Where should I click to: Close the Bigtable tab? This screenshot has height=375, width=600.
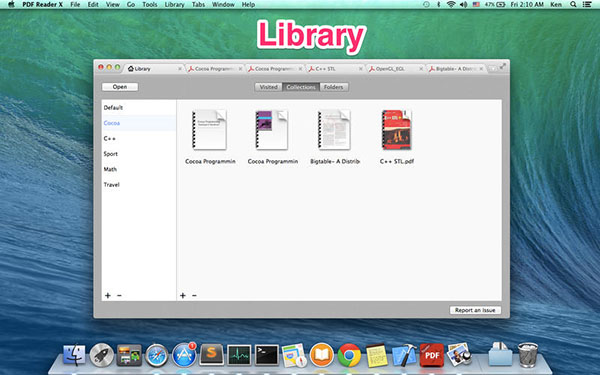point(481,69)
